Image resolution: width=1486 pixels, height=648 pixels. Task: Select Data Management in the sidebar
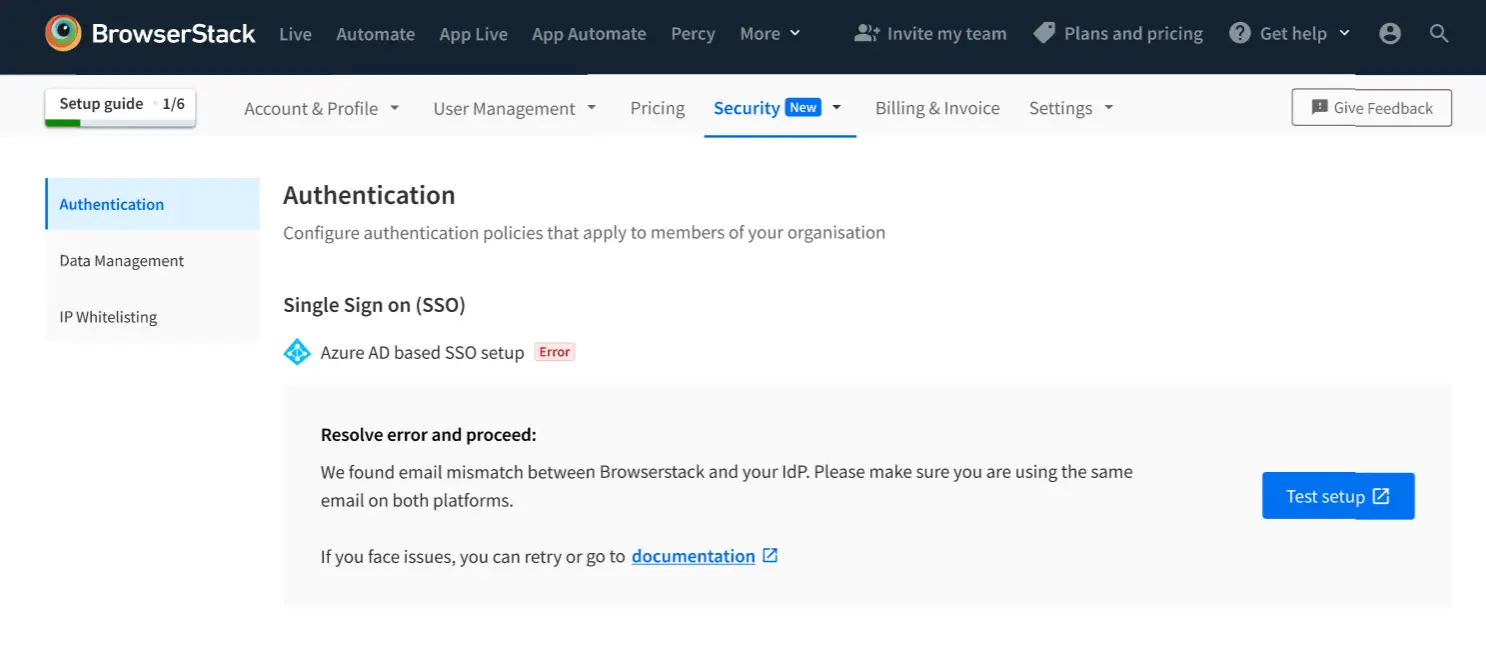pos(122,261)
